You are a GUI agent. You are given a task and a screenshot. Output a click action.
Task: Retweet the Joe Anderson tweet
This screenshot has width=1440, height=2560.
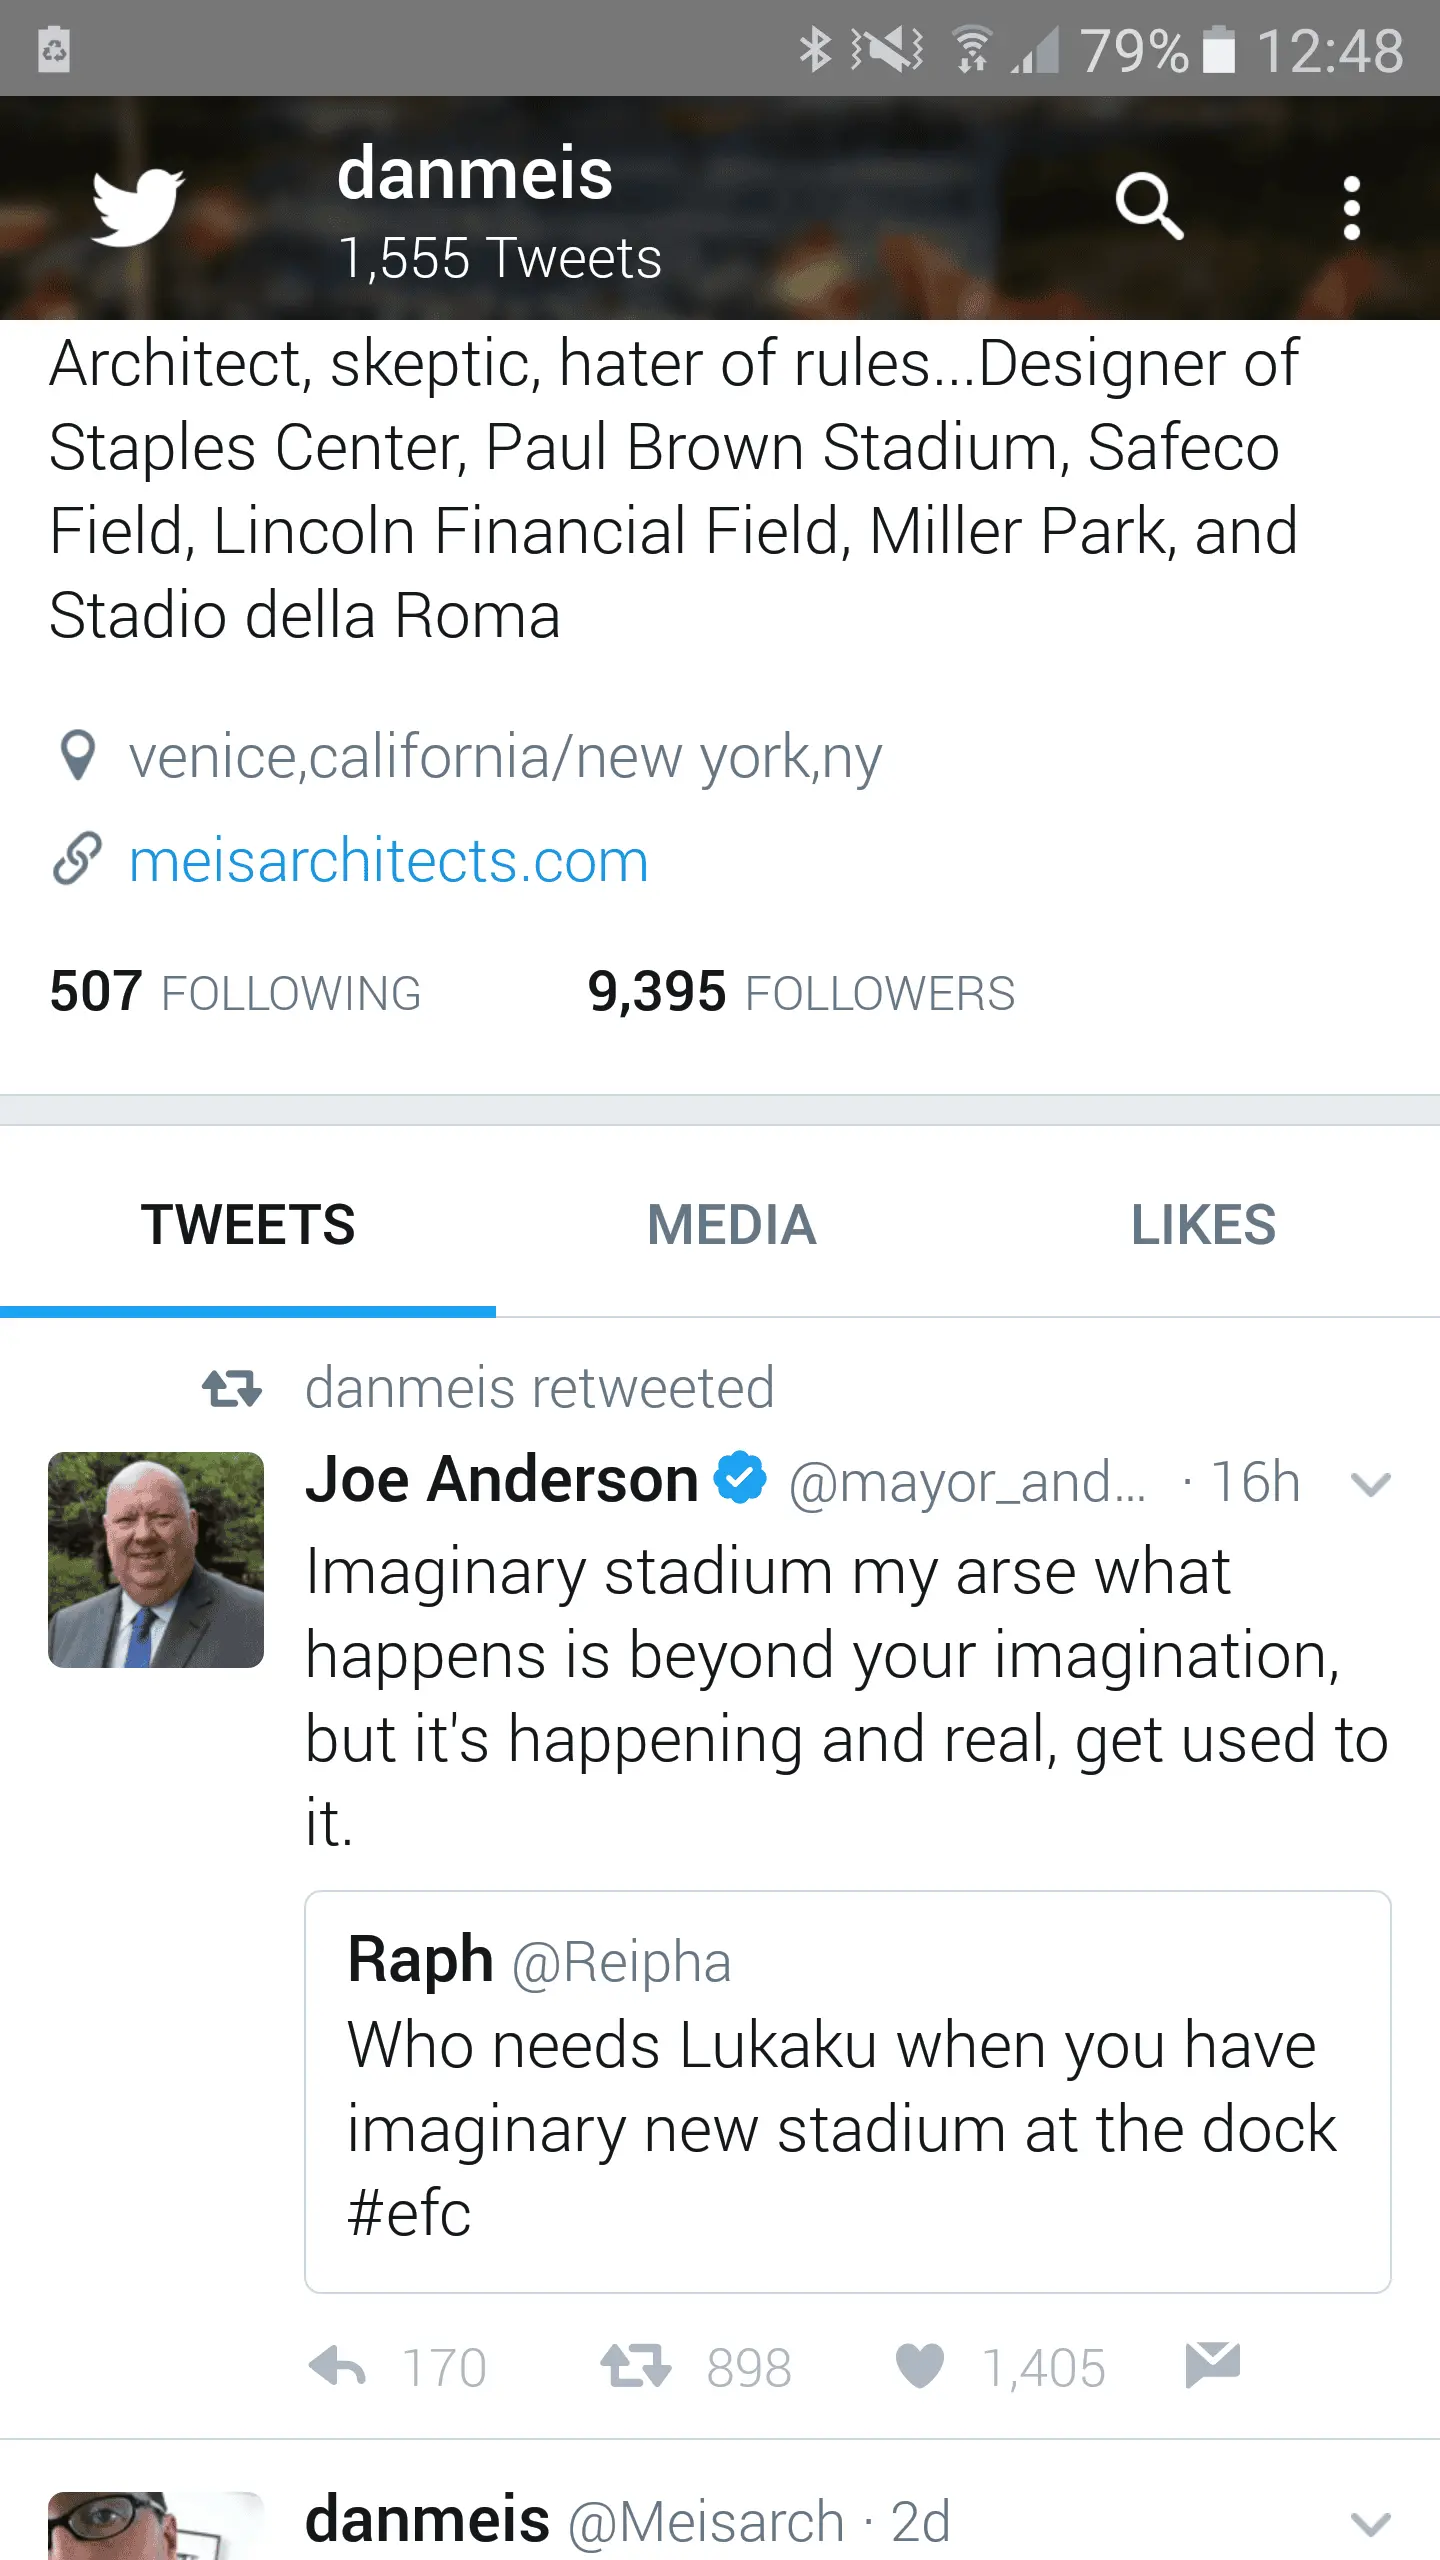click(x=636, y=2367)
